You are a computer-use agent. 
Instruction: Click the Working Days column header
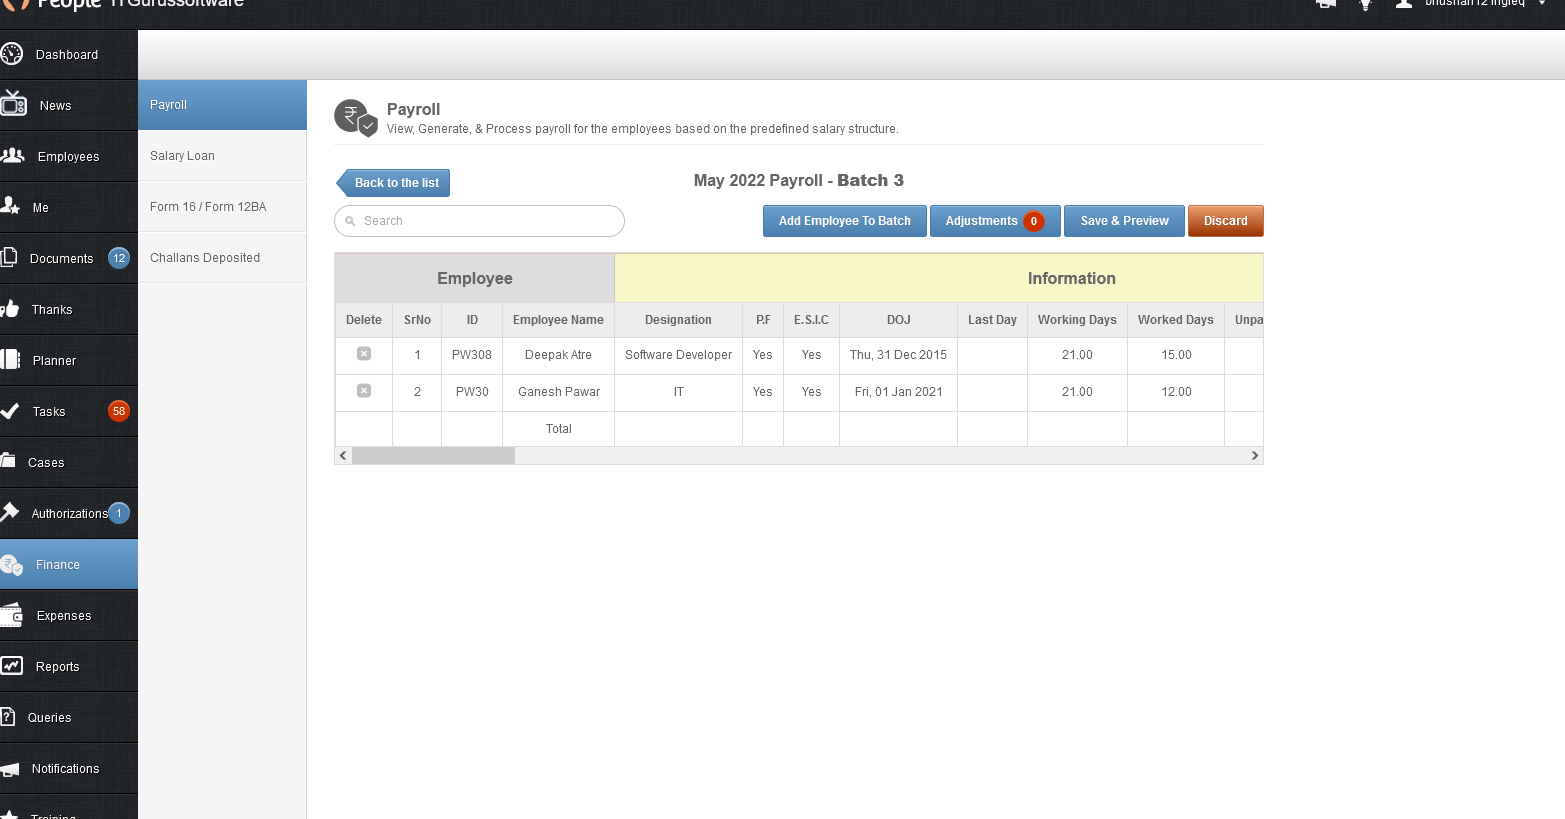click(x=1077, y=320)
